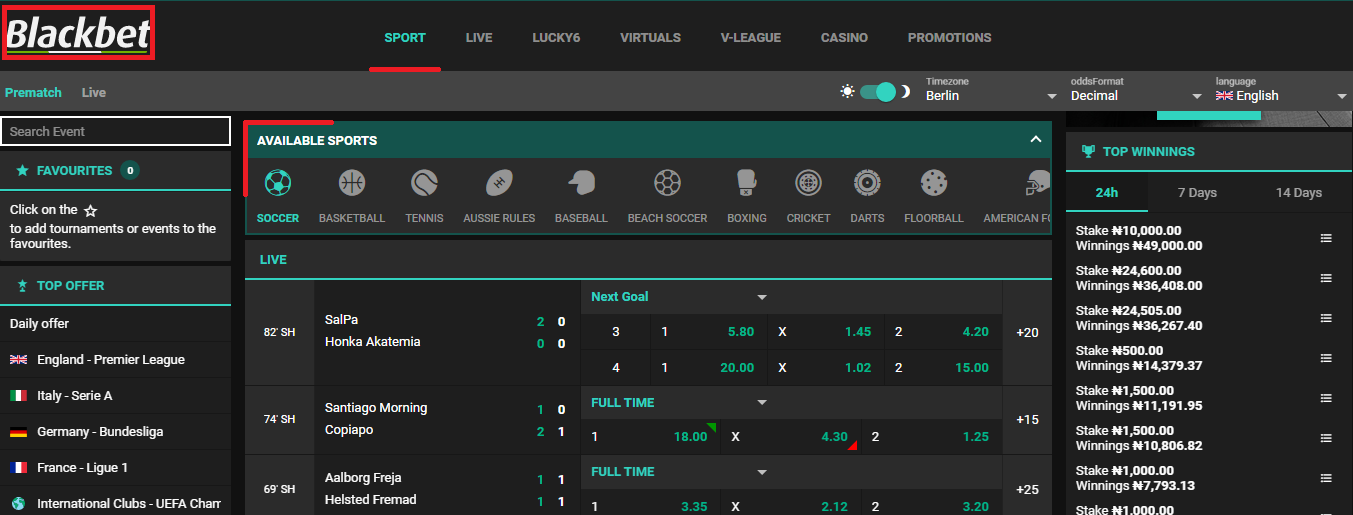Click the Search Event input field
The image size is (1353, 515).
click(115, 131)
